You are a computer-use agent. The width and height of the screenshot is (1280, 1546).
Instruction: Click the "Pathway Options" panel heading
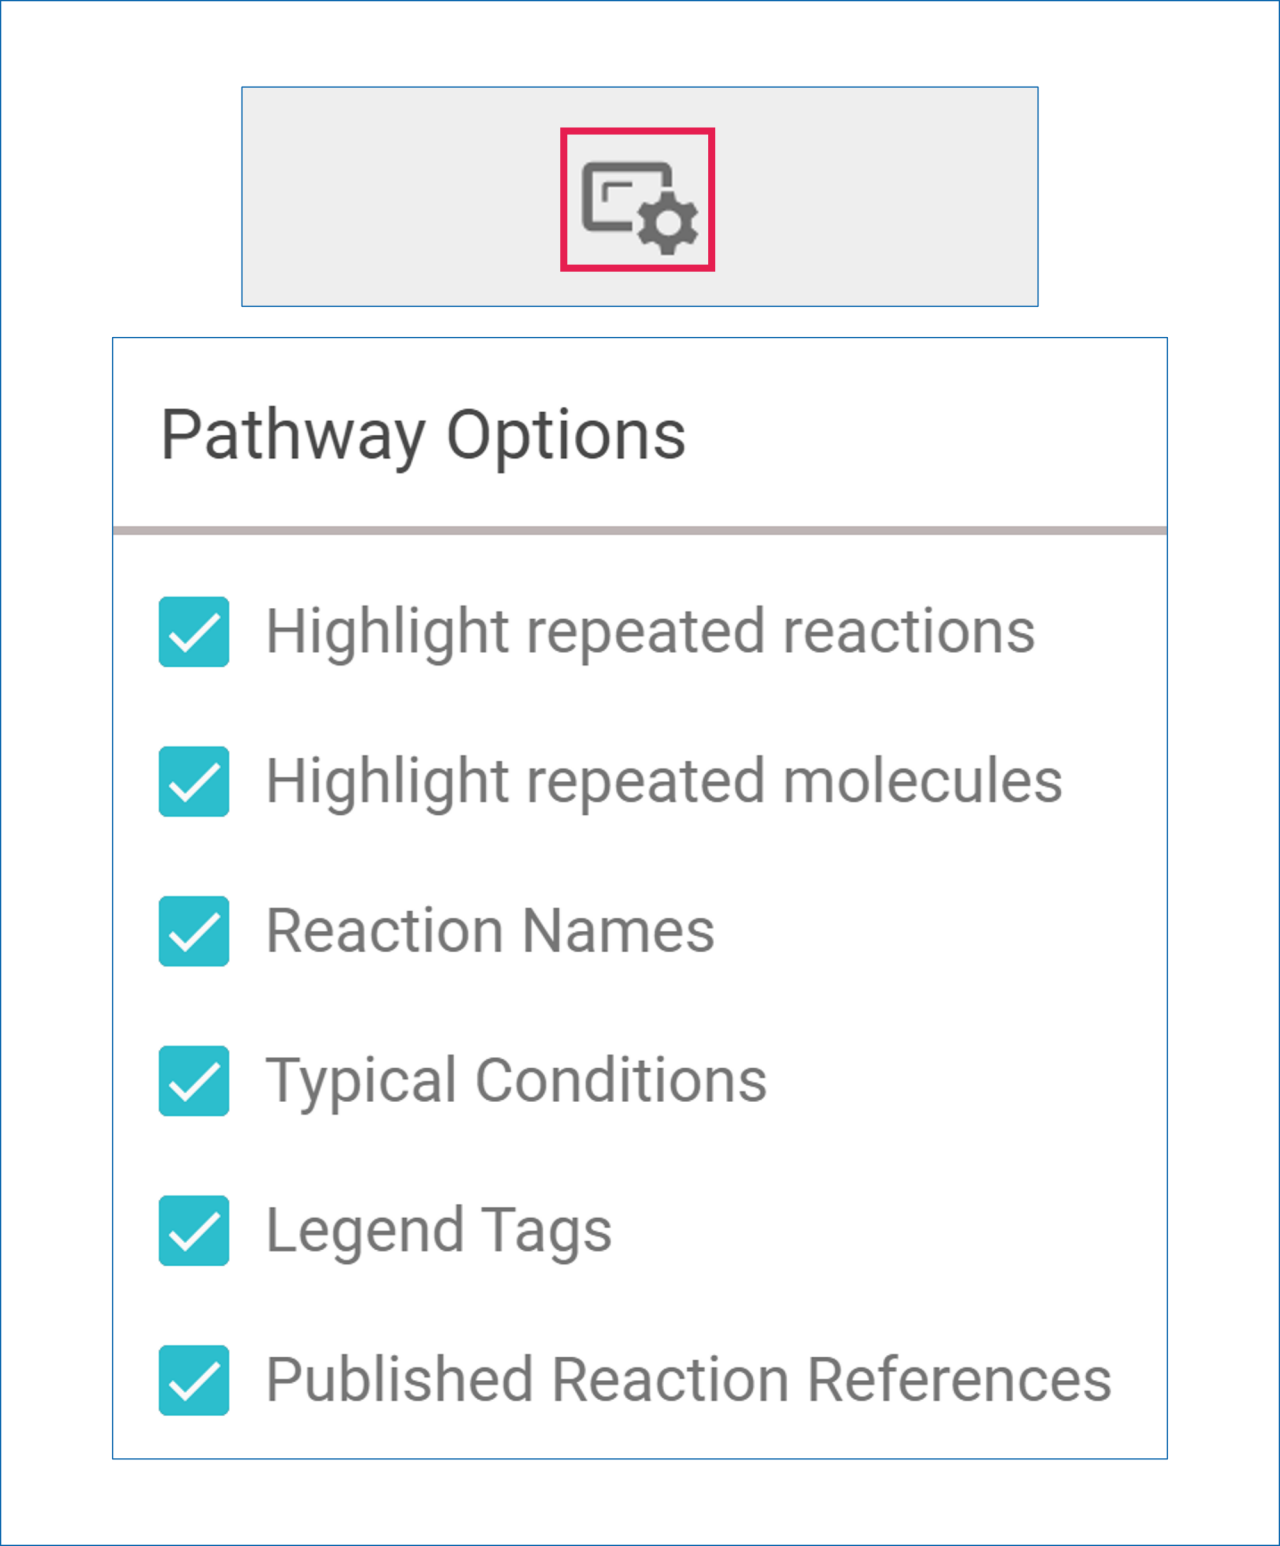[x=423, y=435]
